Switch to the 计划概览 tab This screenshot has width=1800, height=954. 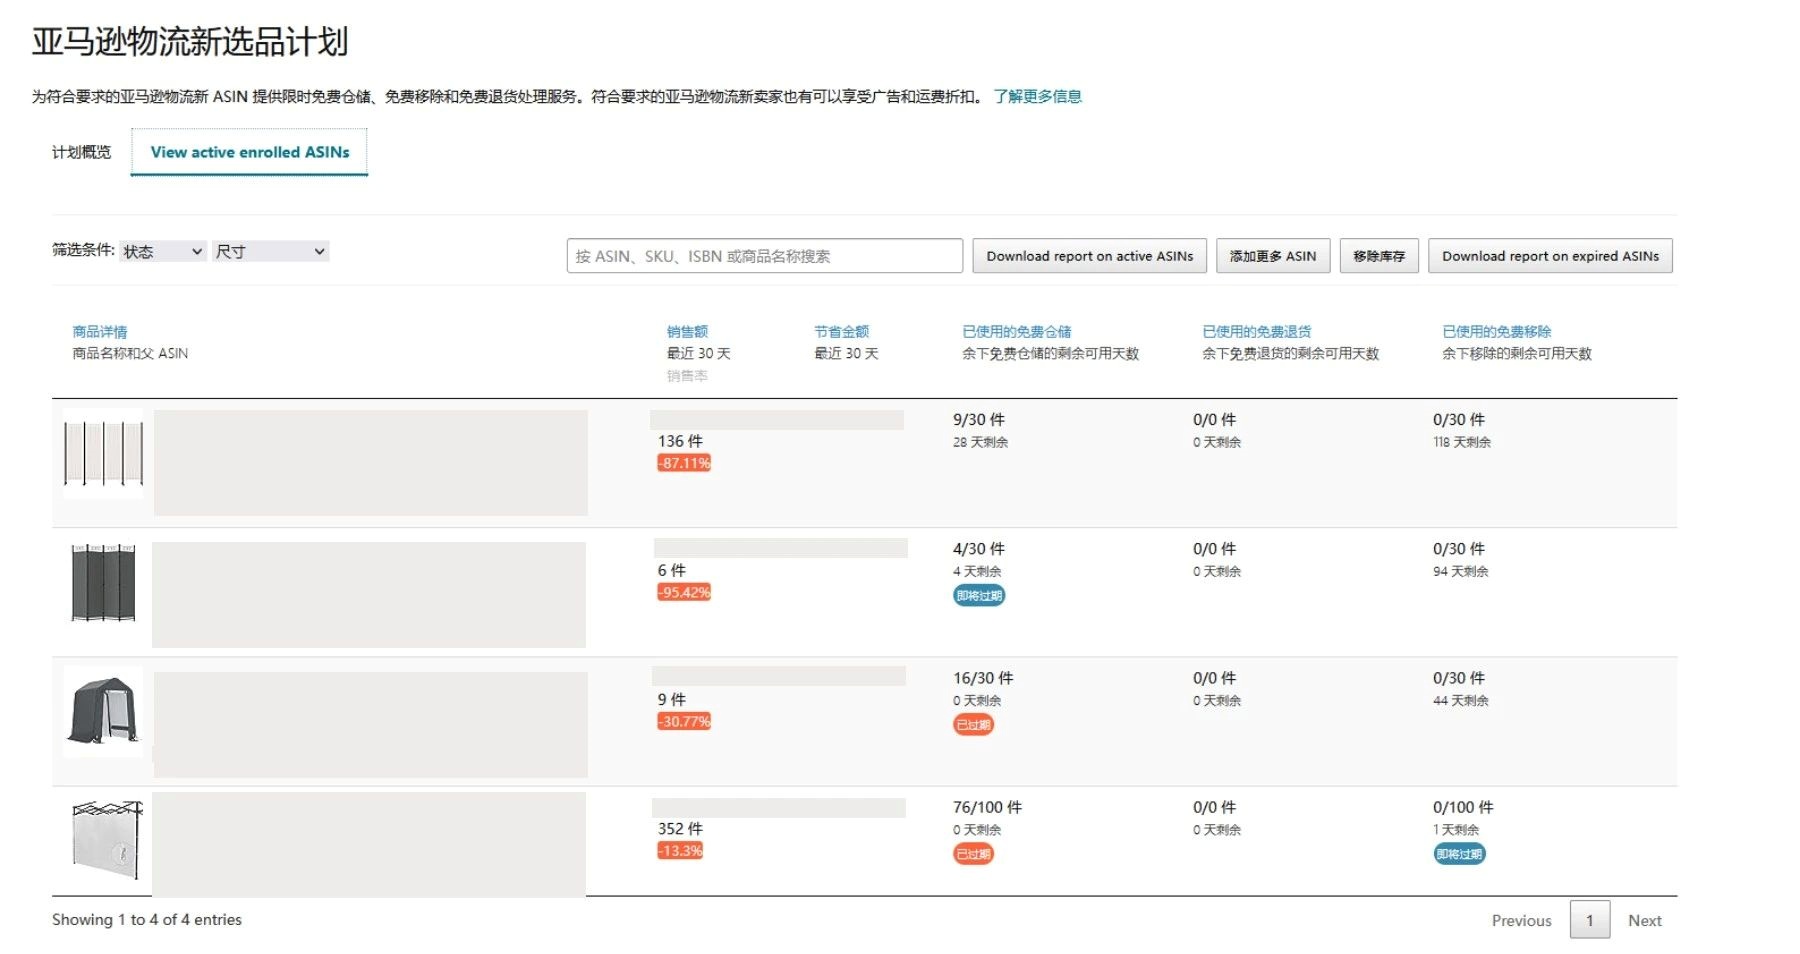coord(81,152)
